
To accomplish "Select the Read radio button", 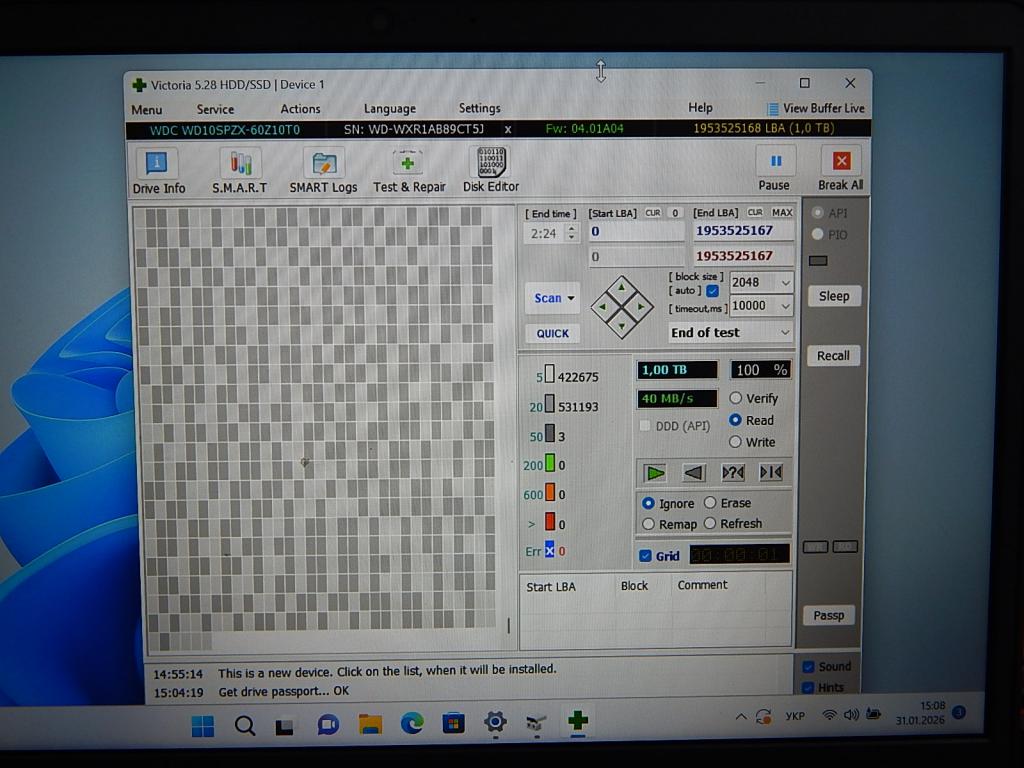I will point(735,420).
